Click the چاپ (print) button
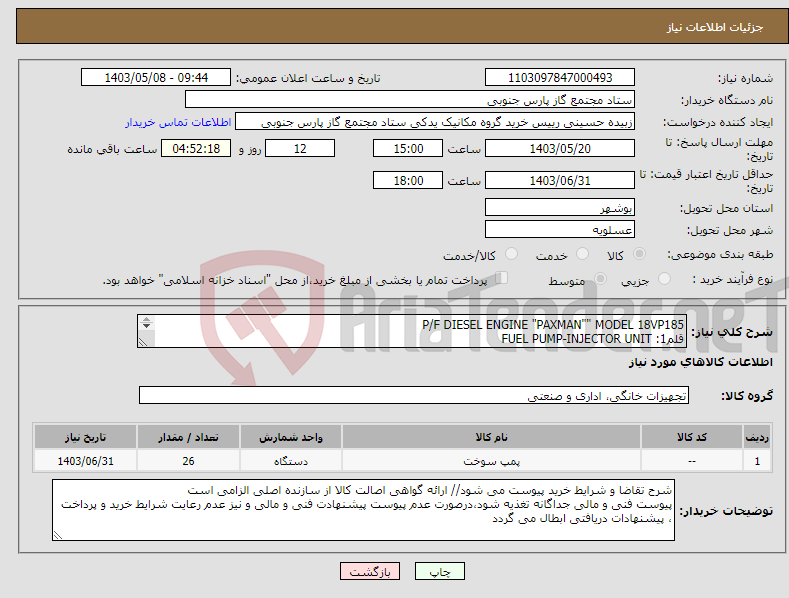 (439, 571)
